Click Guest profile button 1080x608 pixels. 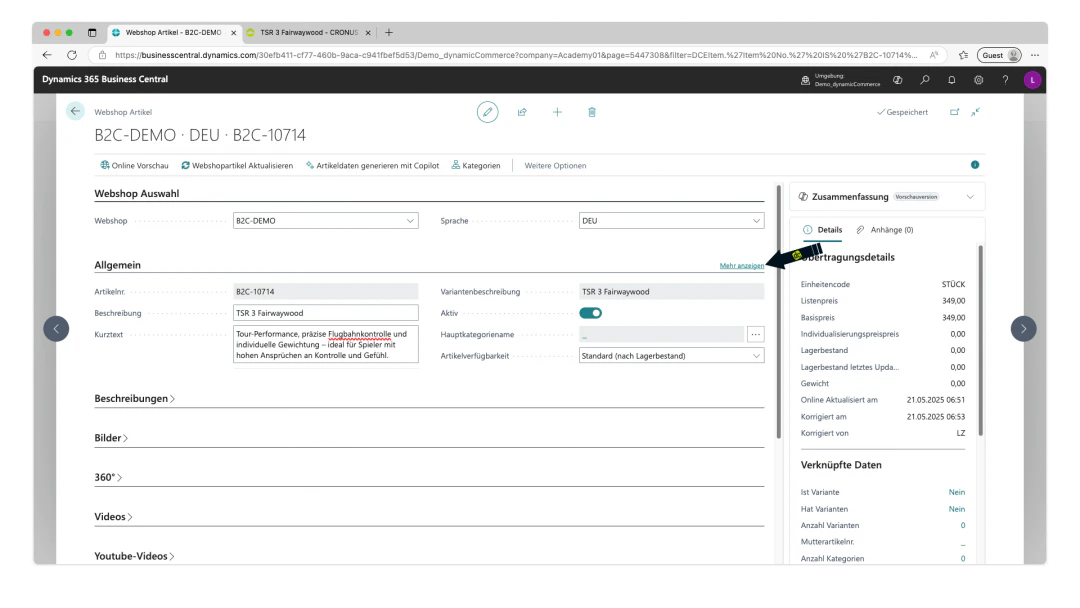[x=999, y=55]
